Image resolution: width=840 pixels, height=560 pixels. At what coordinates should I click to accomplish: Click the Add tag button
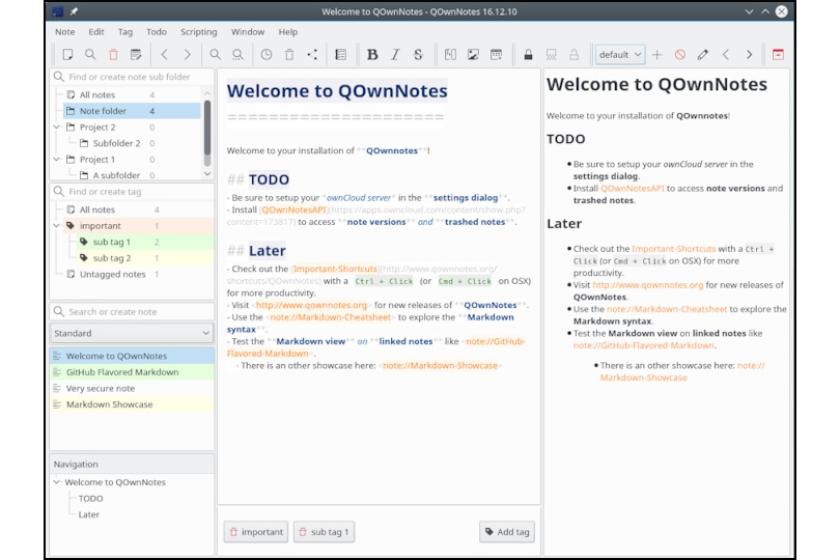click(x=507, y=532)
